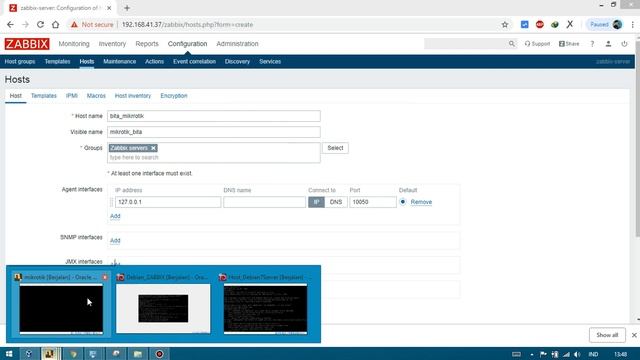Viewport: 640px width, 360px height.
Task: Add an SNMP interface
Action: tap(115, 241)
